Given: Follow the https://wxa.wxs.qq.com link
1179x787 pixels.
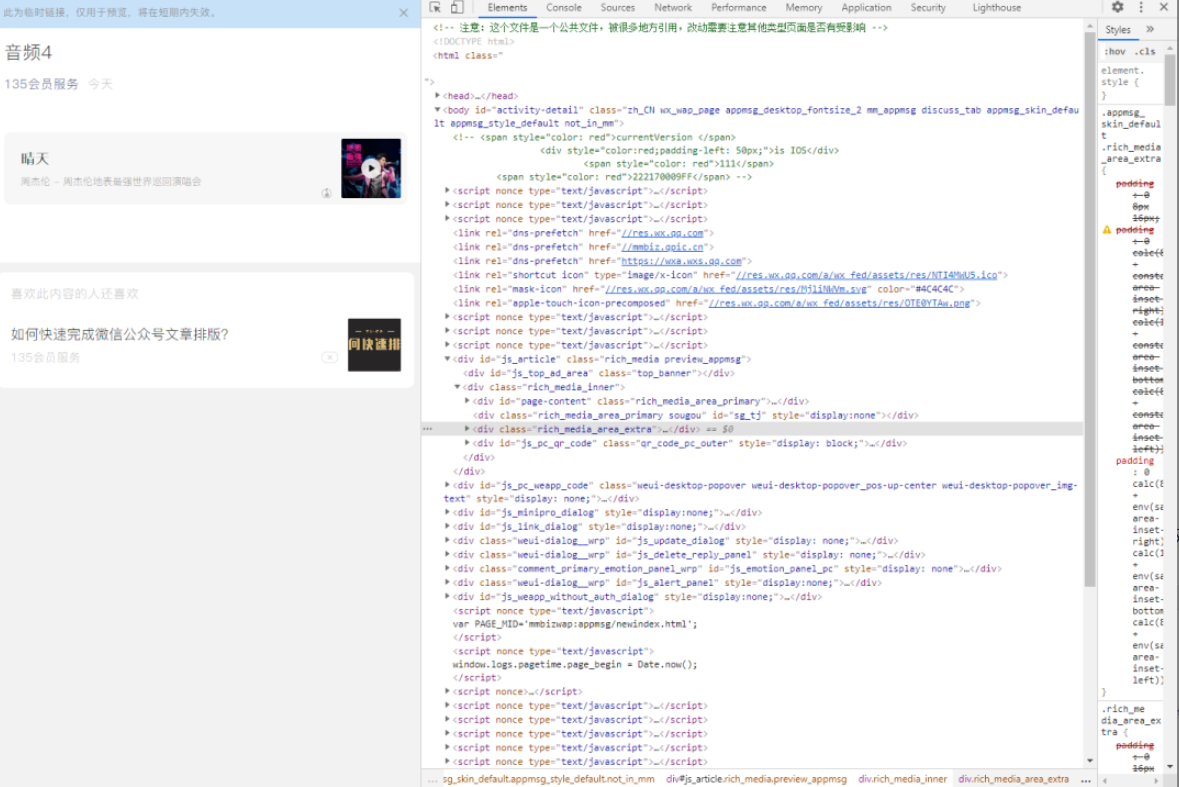Looking at the screenshot, I should pyautogui.click(x=681, y=261).
